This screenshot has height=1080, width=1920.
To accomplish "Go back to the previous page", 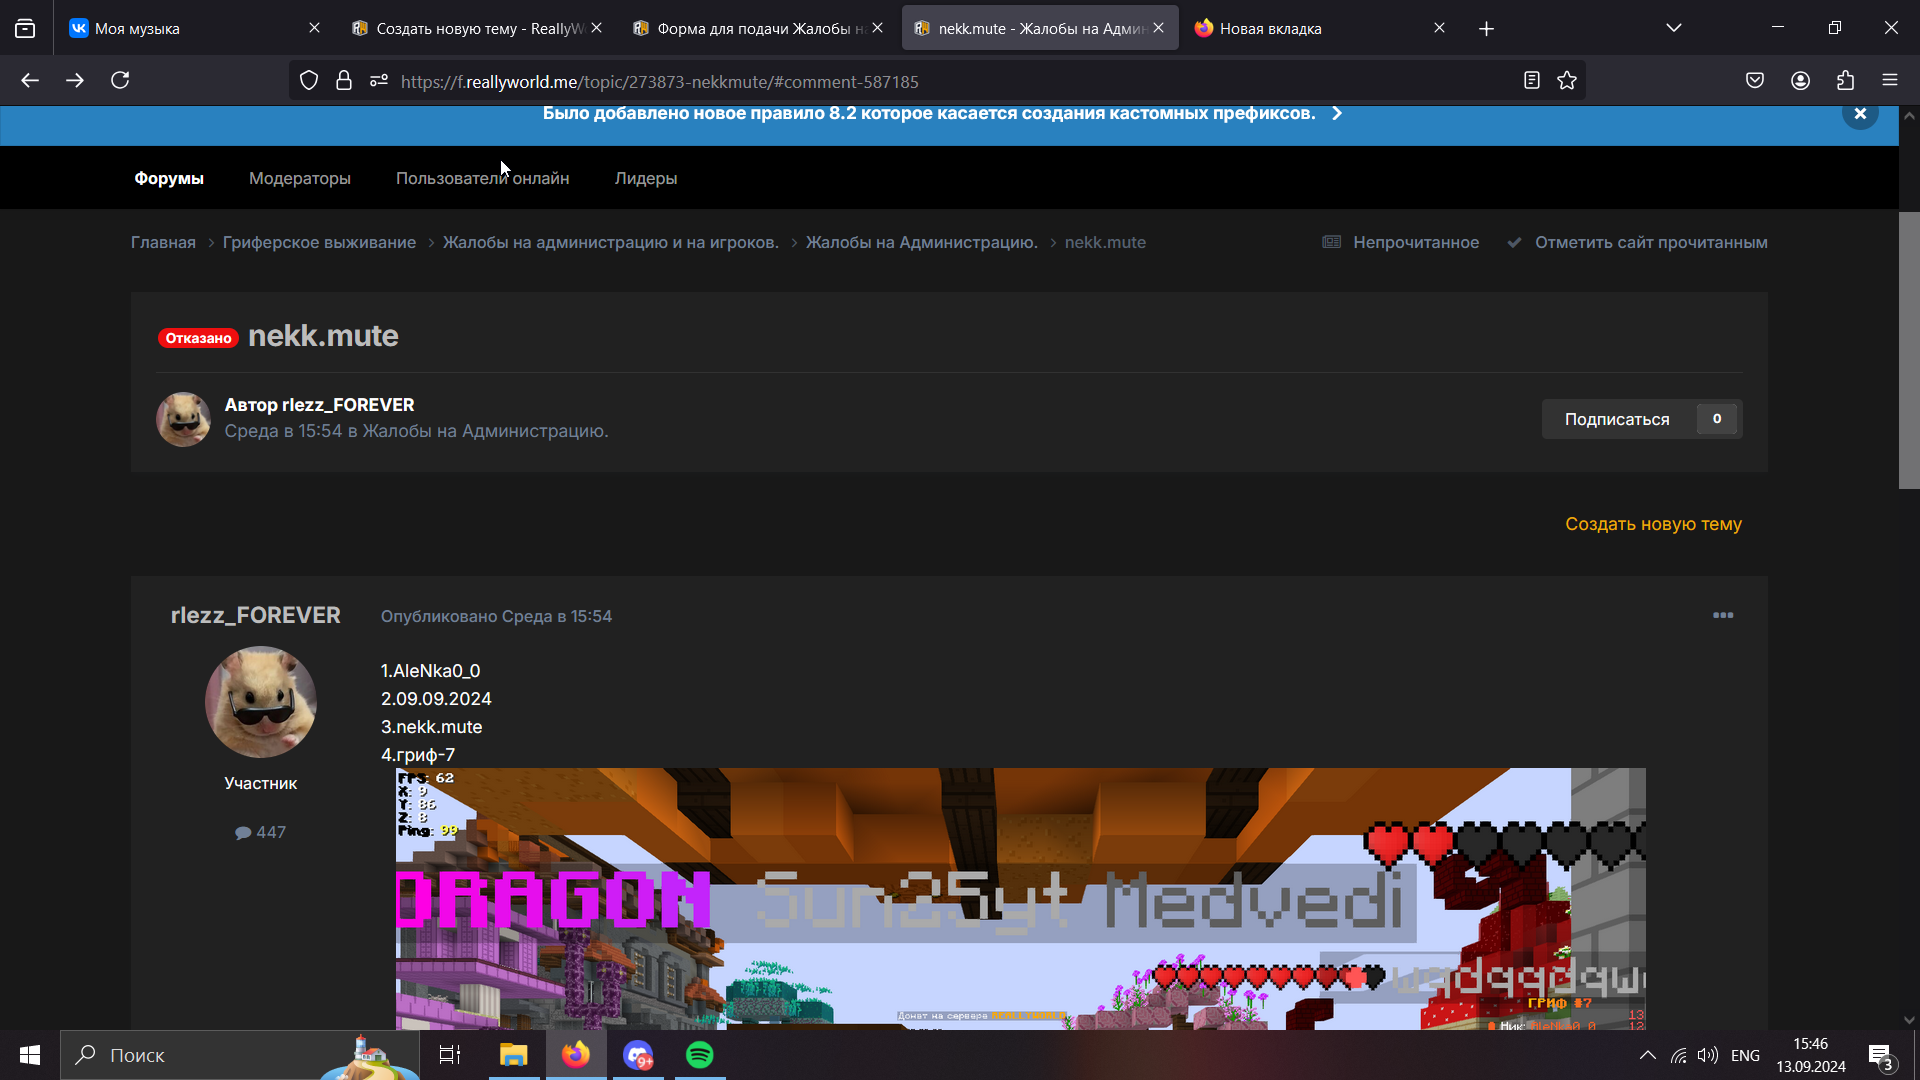I will point(30,81).
